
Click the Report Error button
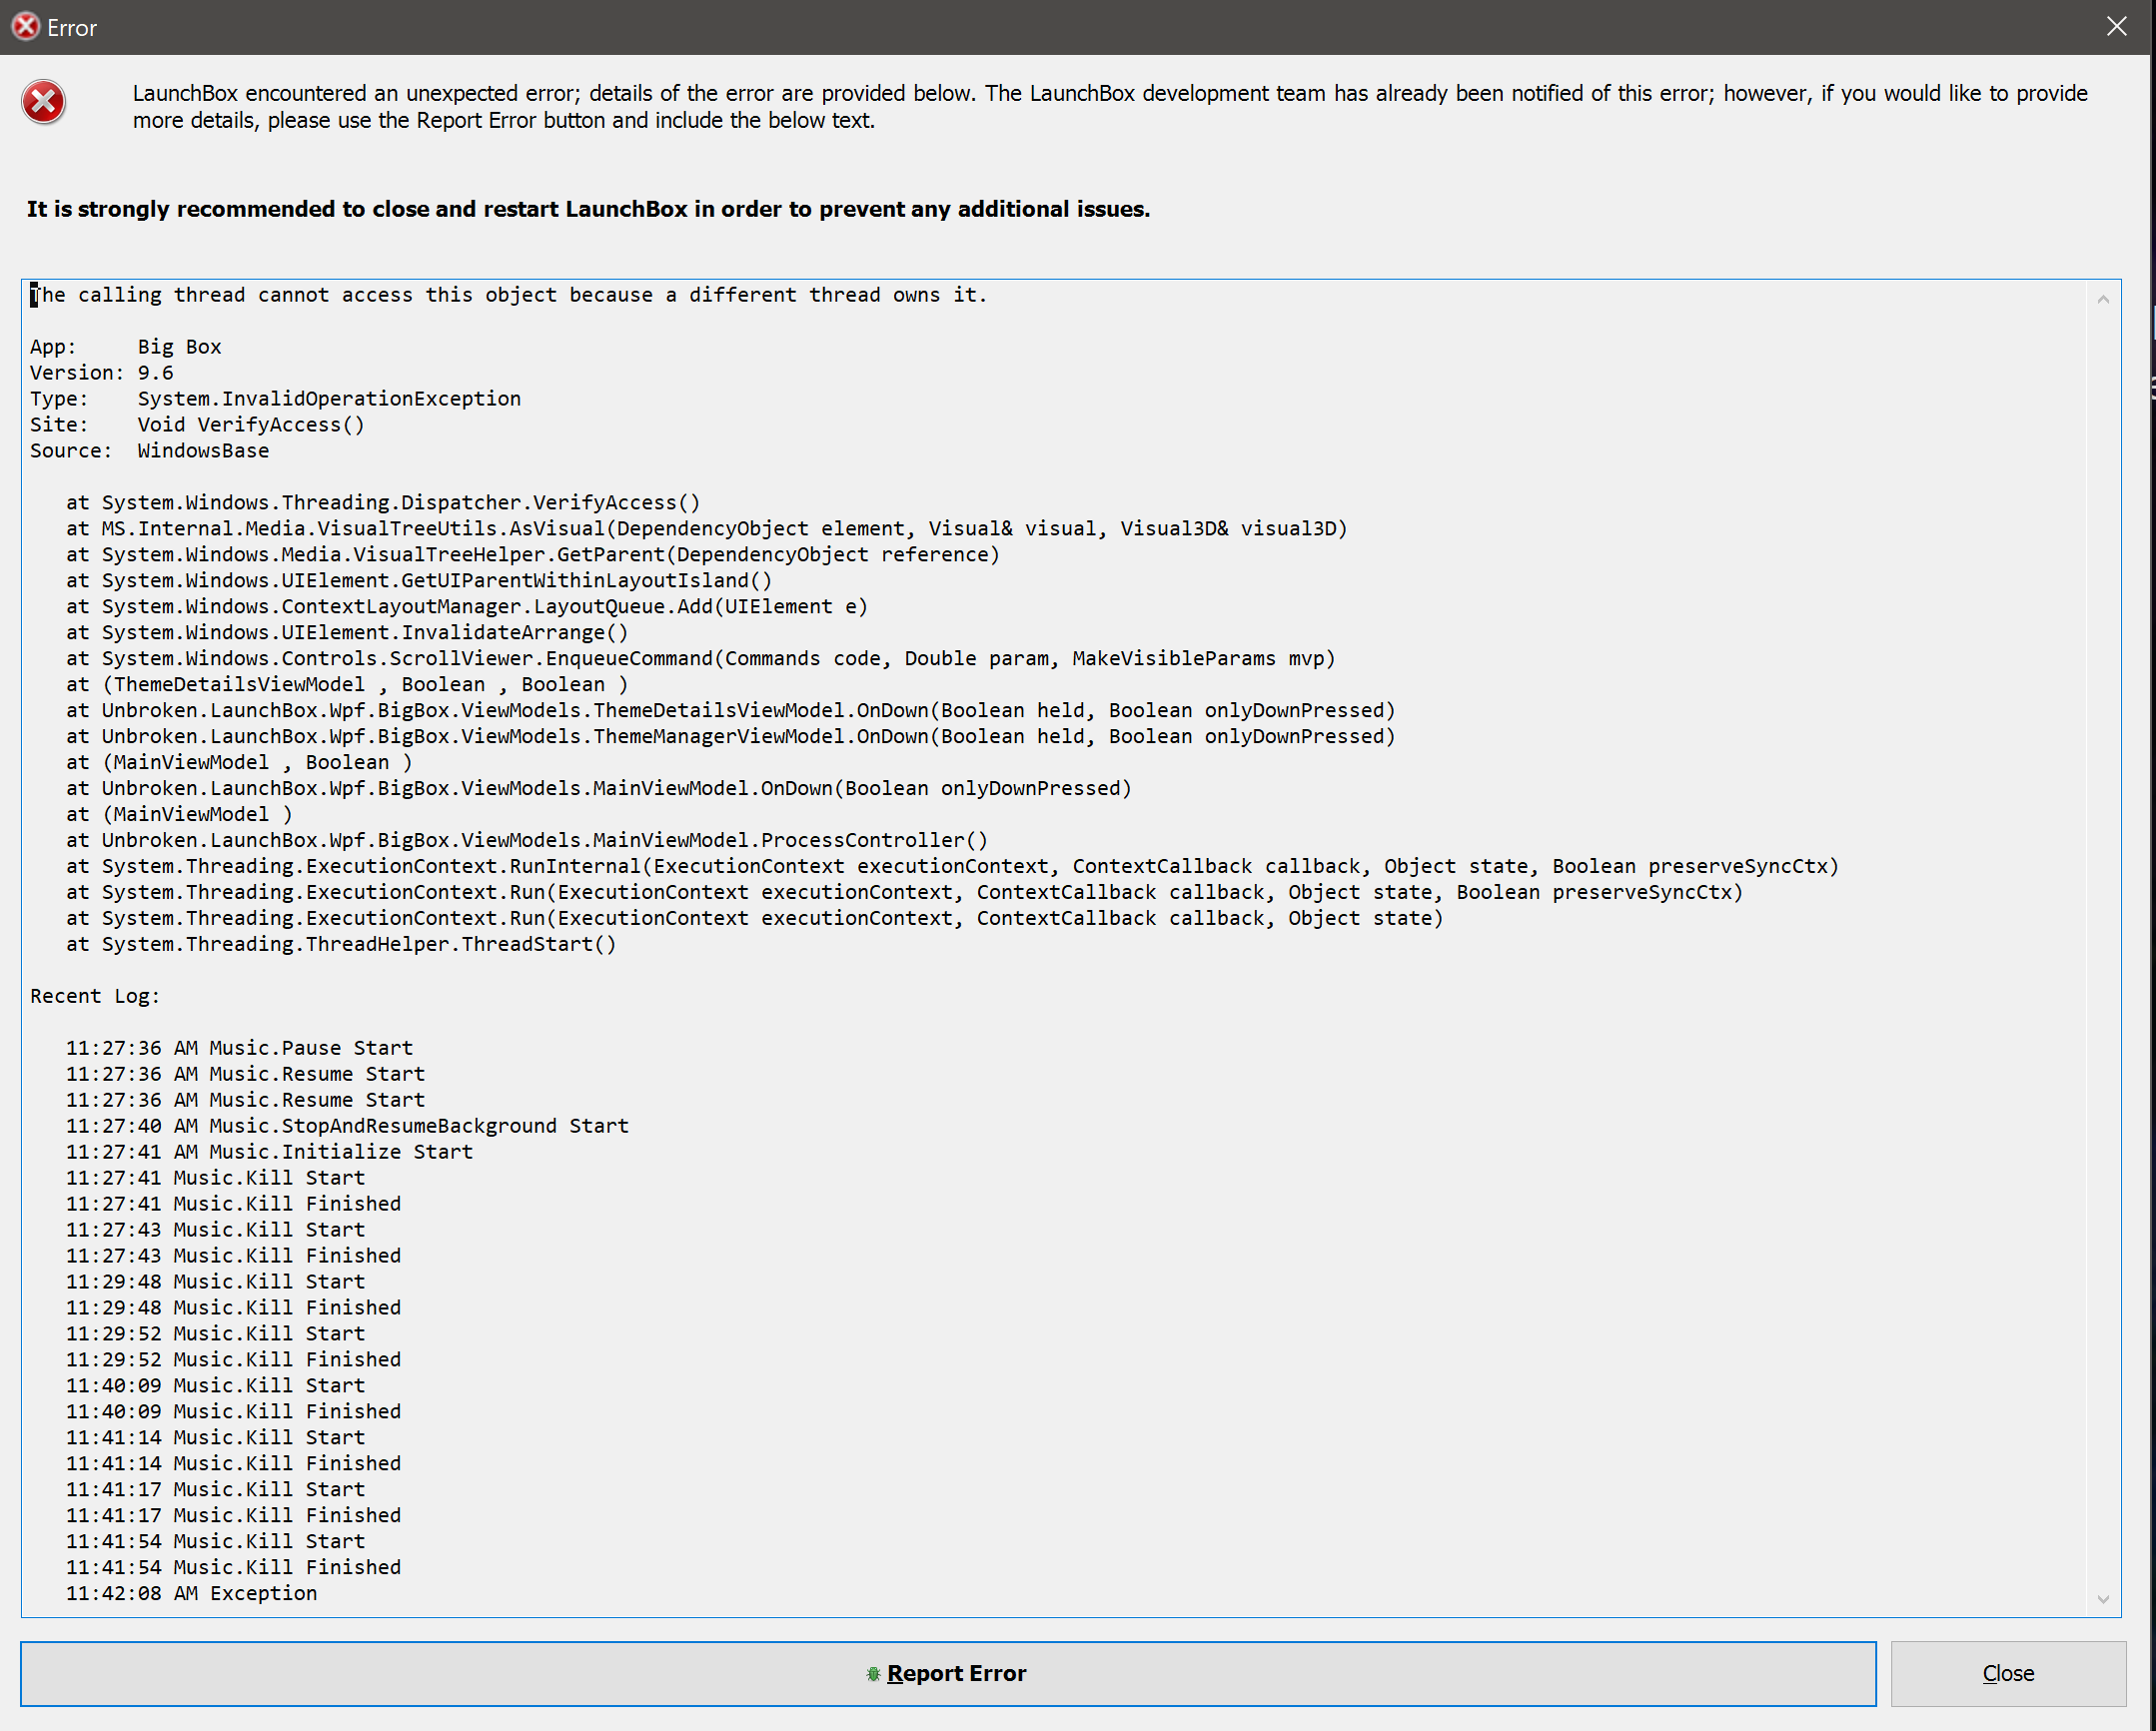click(948, 1673)
